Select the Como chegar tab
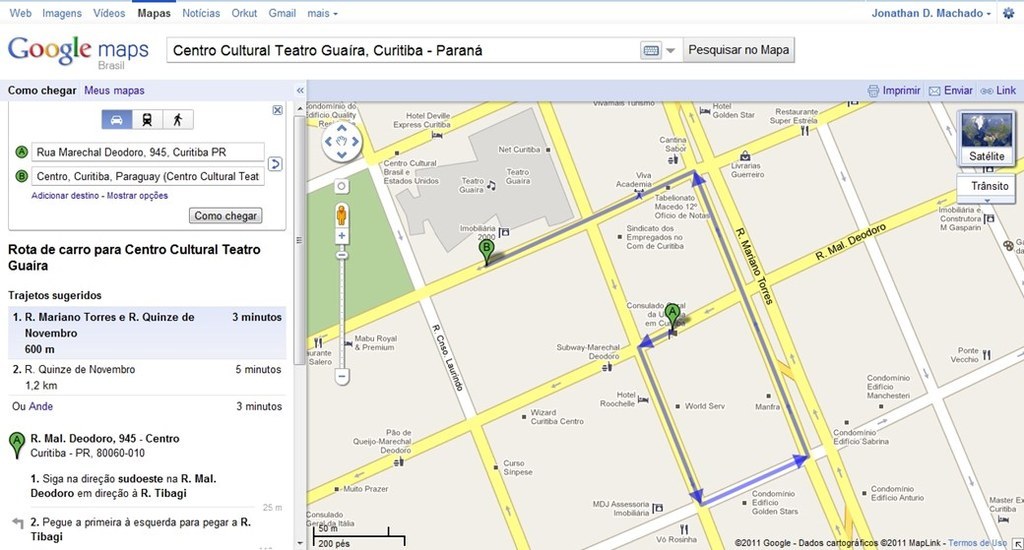 point(42,91)
